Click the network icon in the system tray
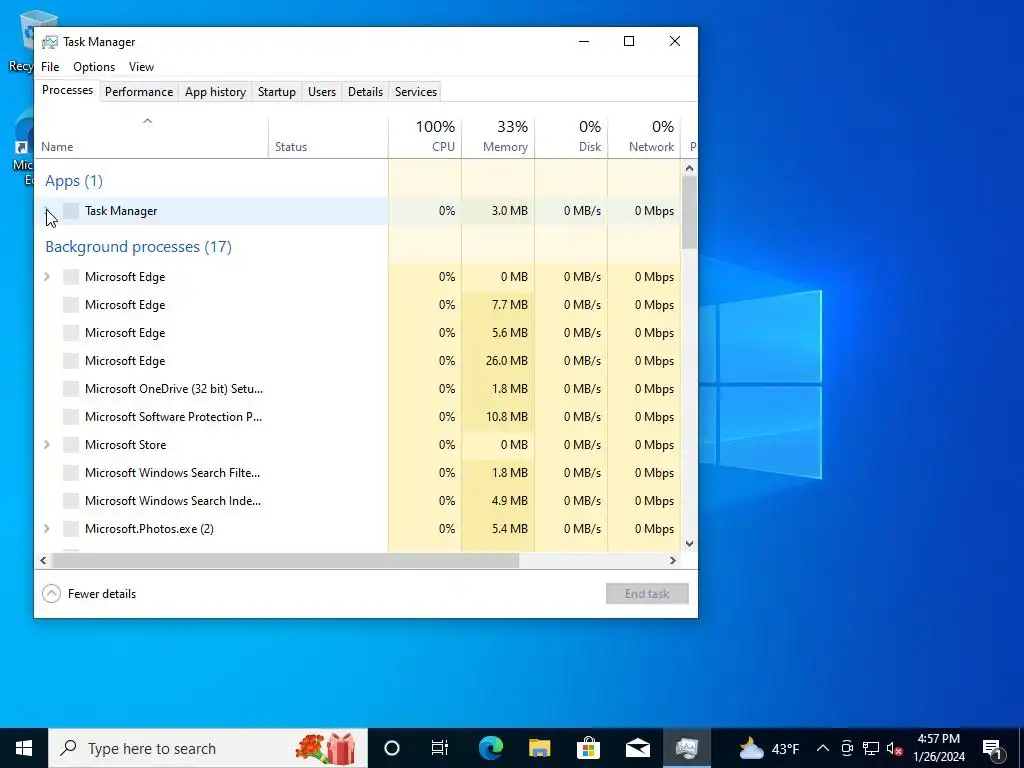 (871, 748)
